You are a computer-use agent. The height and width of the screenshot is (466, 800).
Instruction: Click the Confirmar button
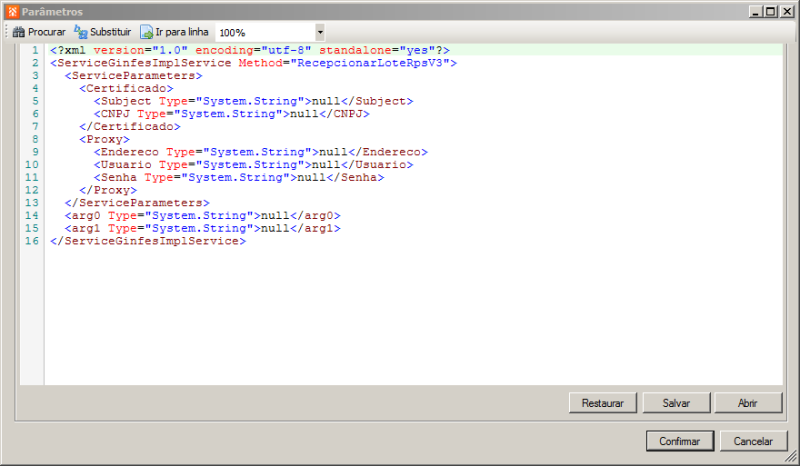[680, 441]
